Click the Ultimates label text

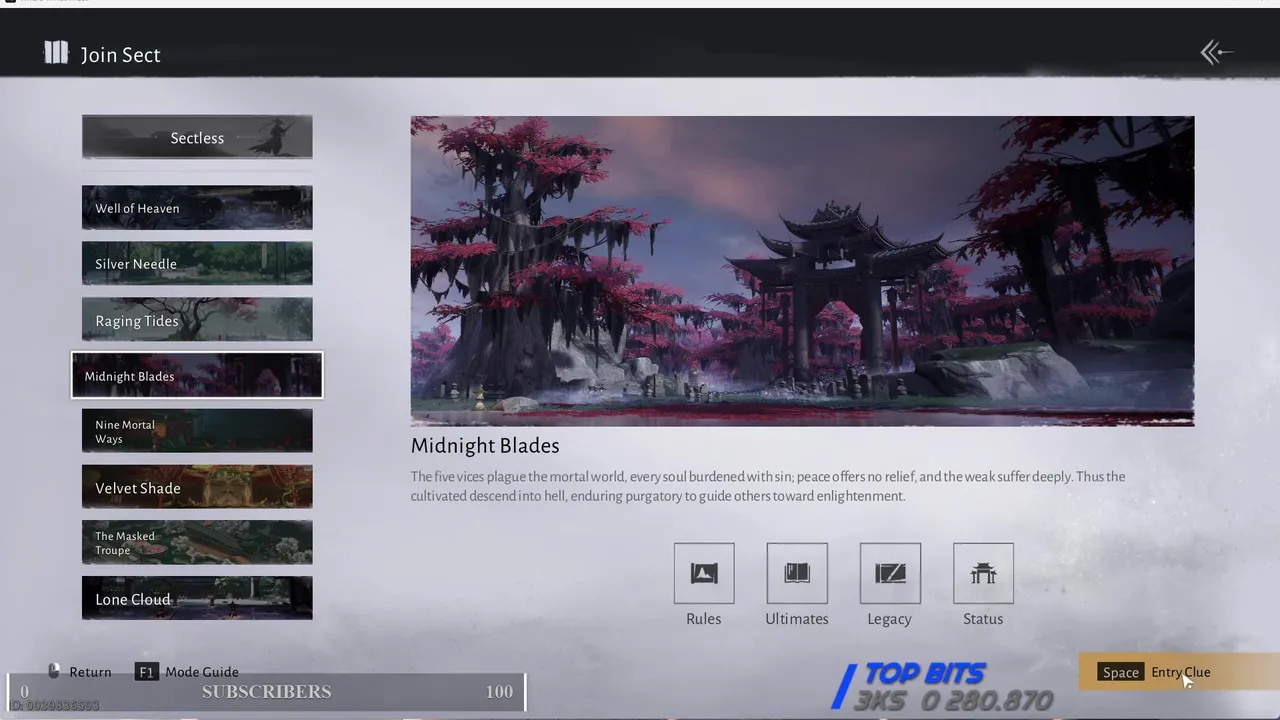pyautogui.click(x=797, y=619)
